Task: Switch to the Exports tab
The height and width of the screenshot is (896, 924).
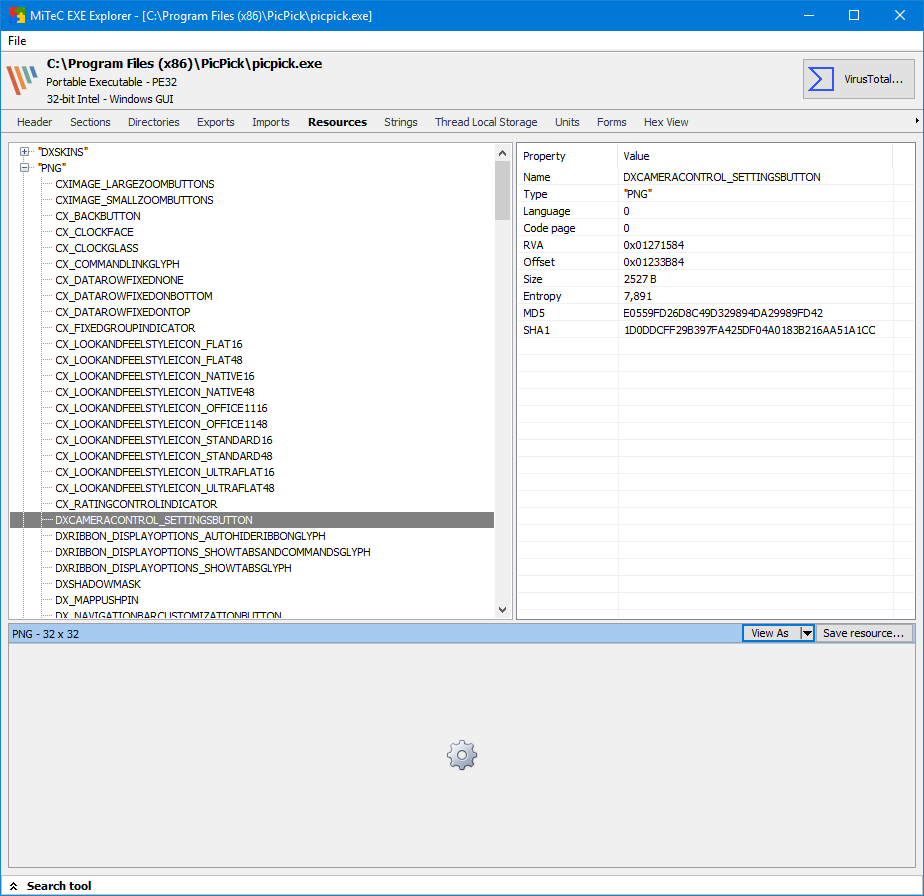Action: click(216, 122)
